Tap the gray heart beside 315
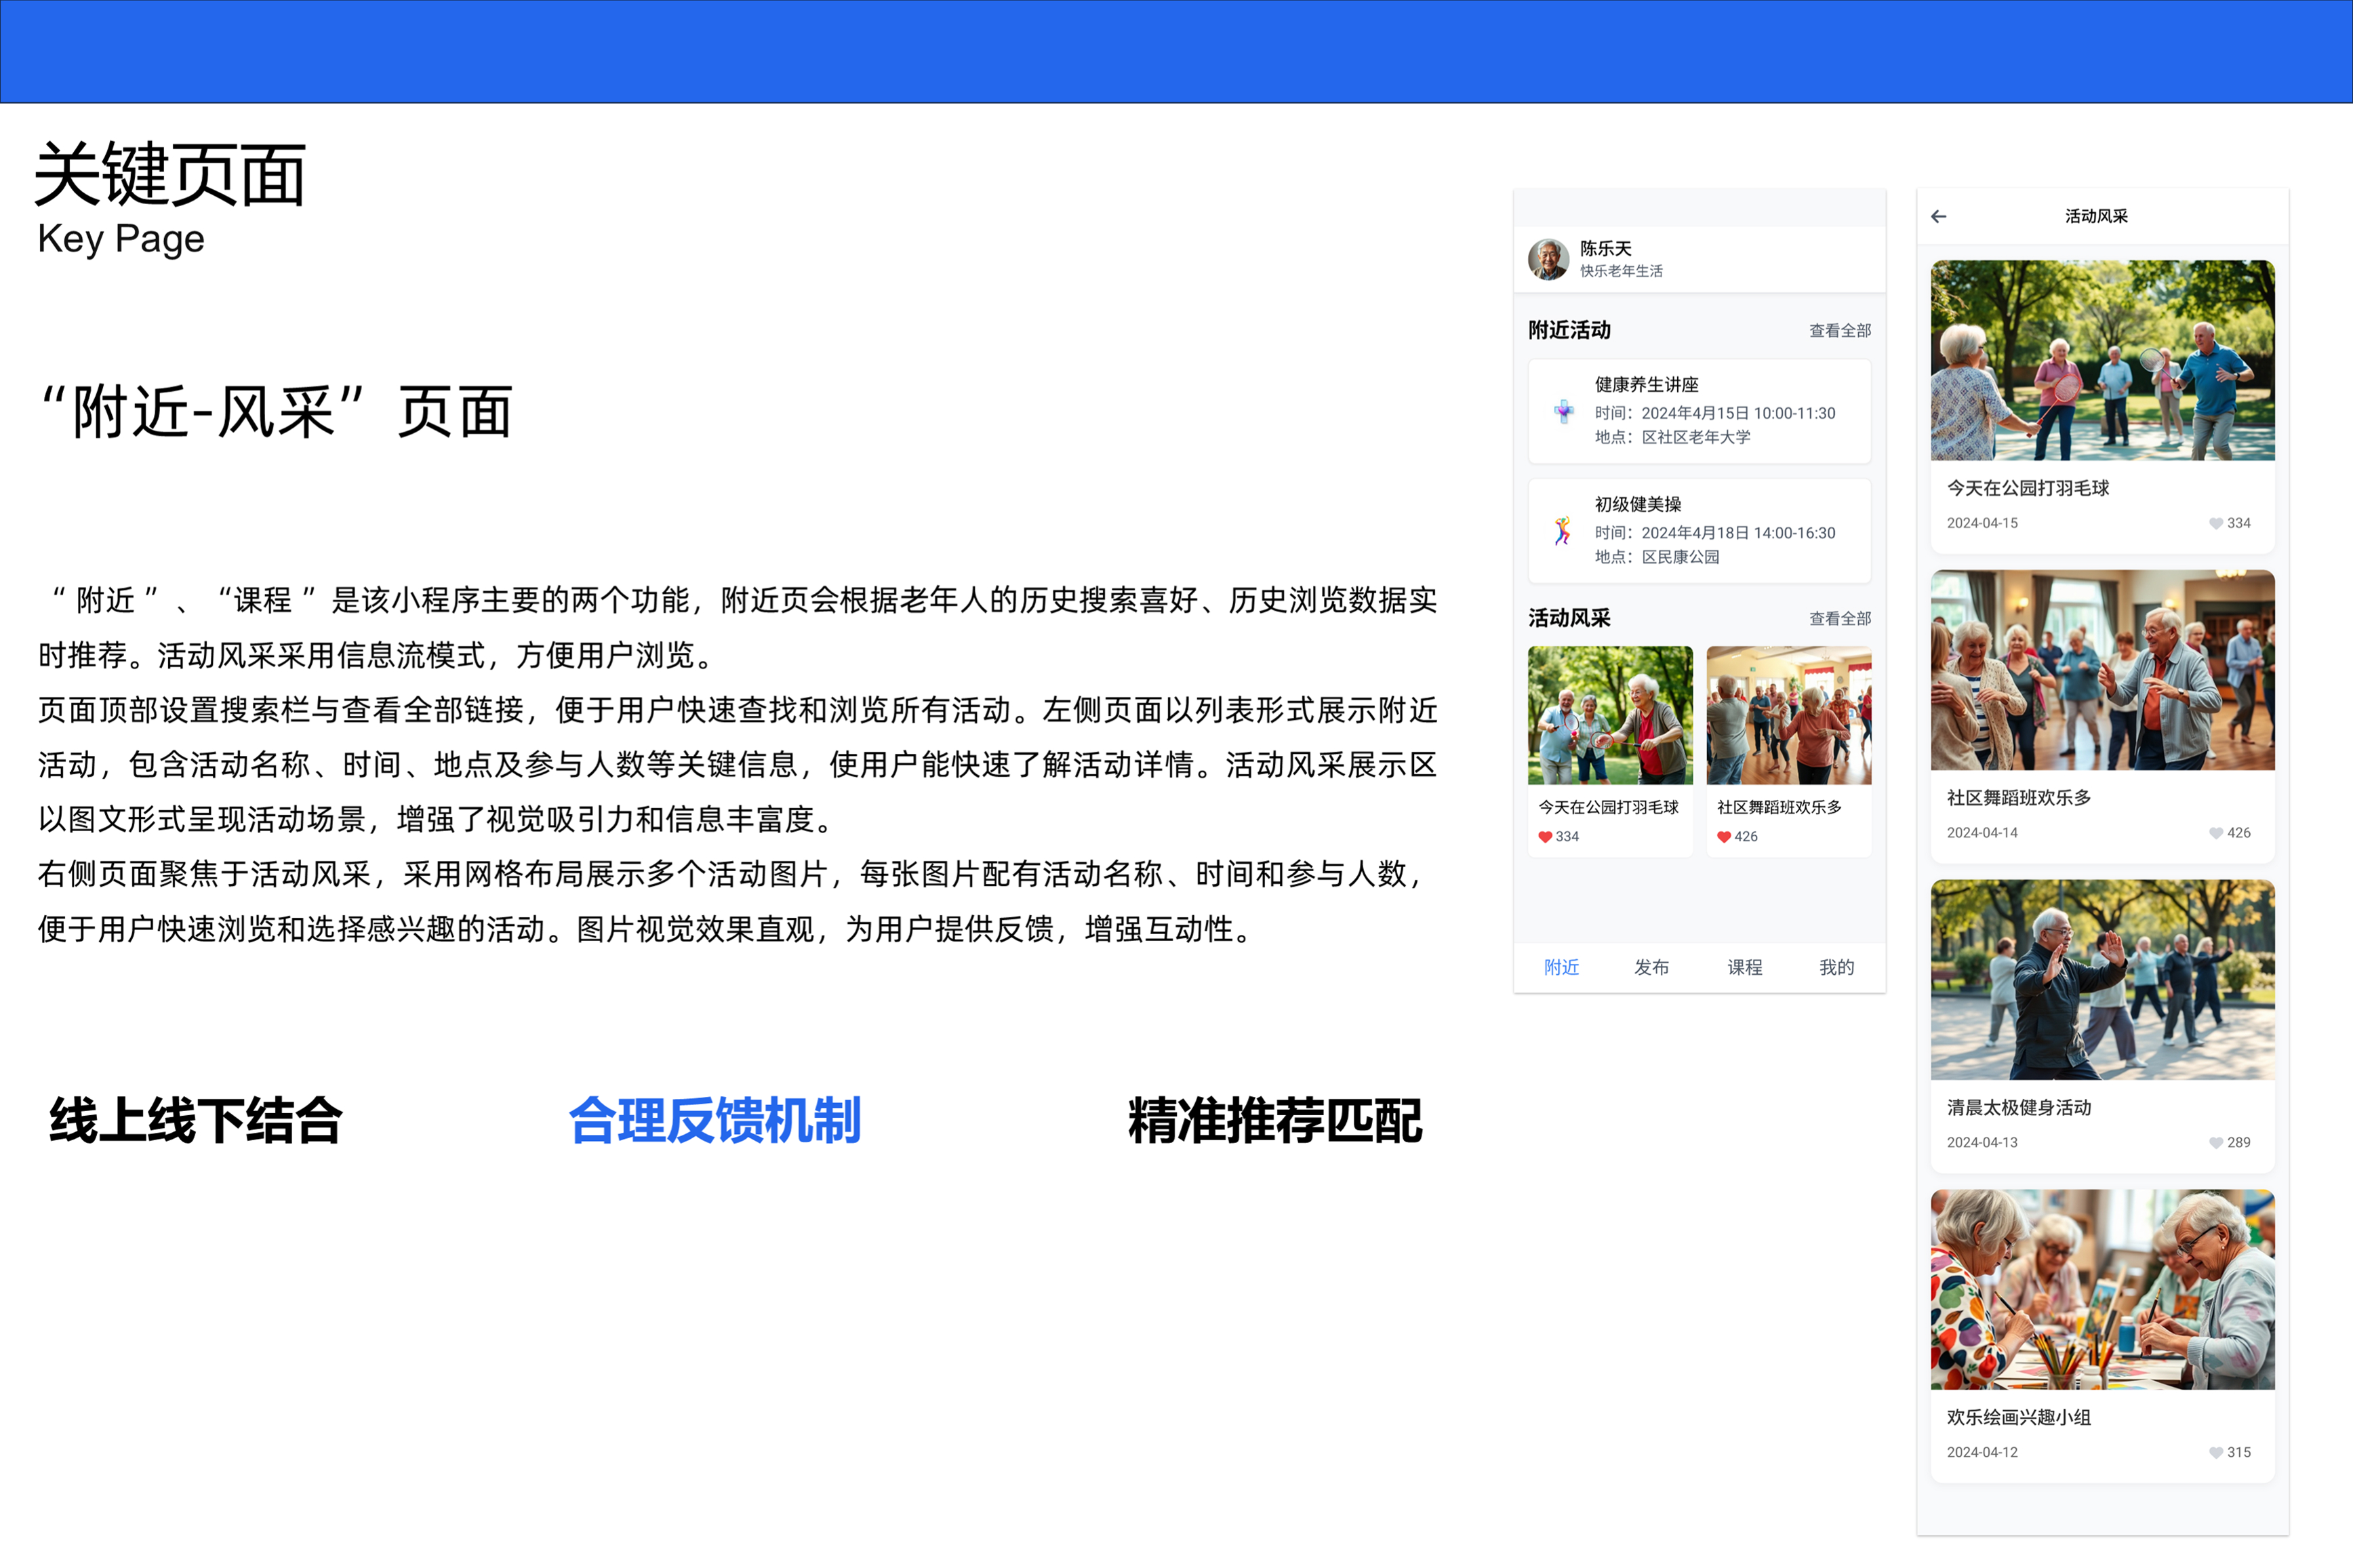The width and height of the screenshot is (2353, 1568). (x=2215, y=1452)
